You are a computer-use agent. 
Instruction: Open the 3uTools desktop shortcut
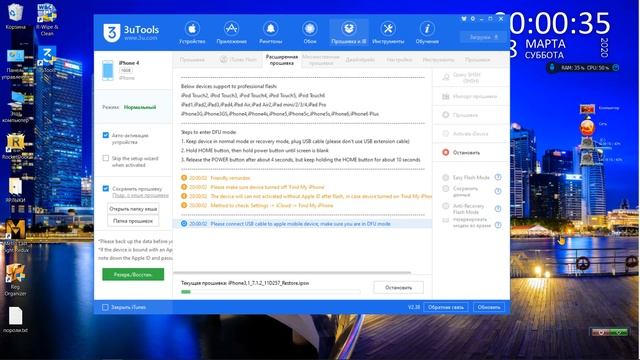[47, 59]
